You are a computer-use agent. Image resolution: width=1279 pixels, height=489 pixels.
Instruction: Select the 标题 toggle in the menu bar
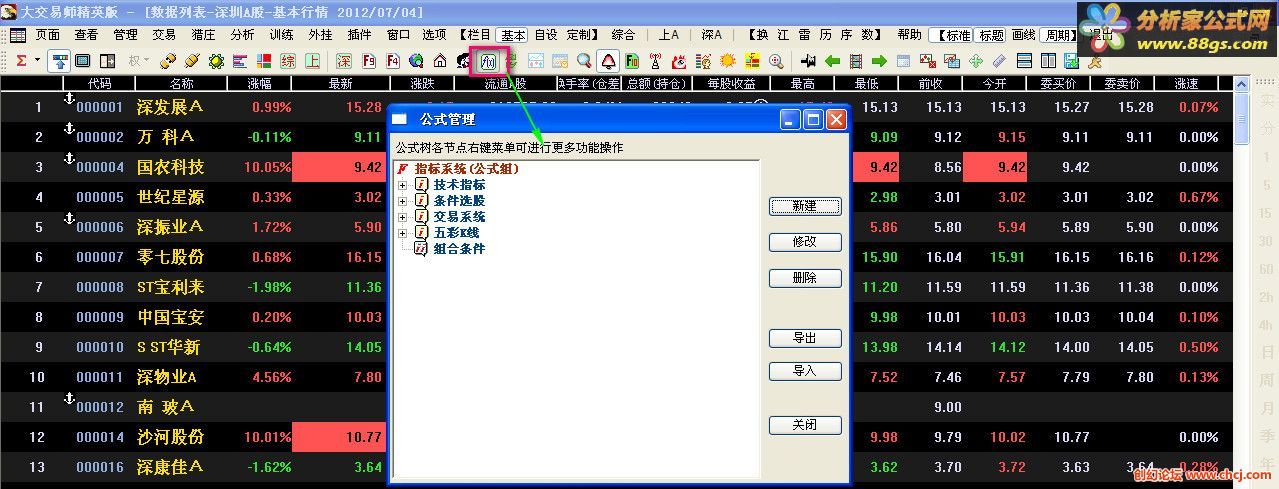coord(991,35)
